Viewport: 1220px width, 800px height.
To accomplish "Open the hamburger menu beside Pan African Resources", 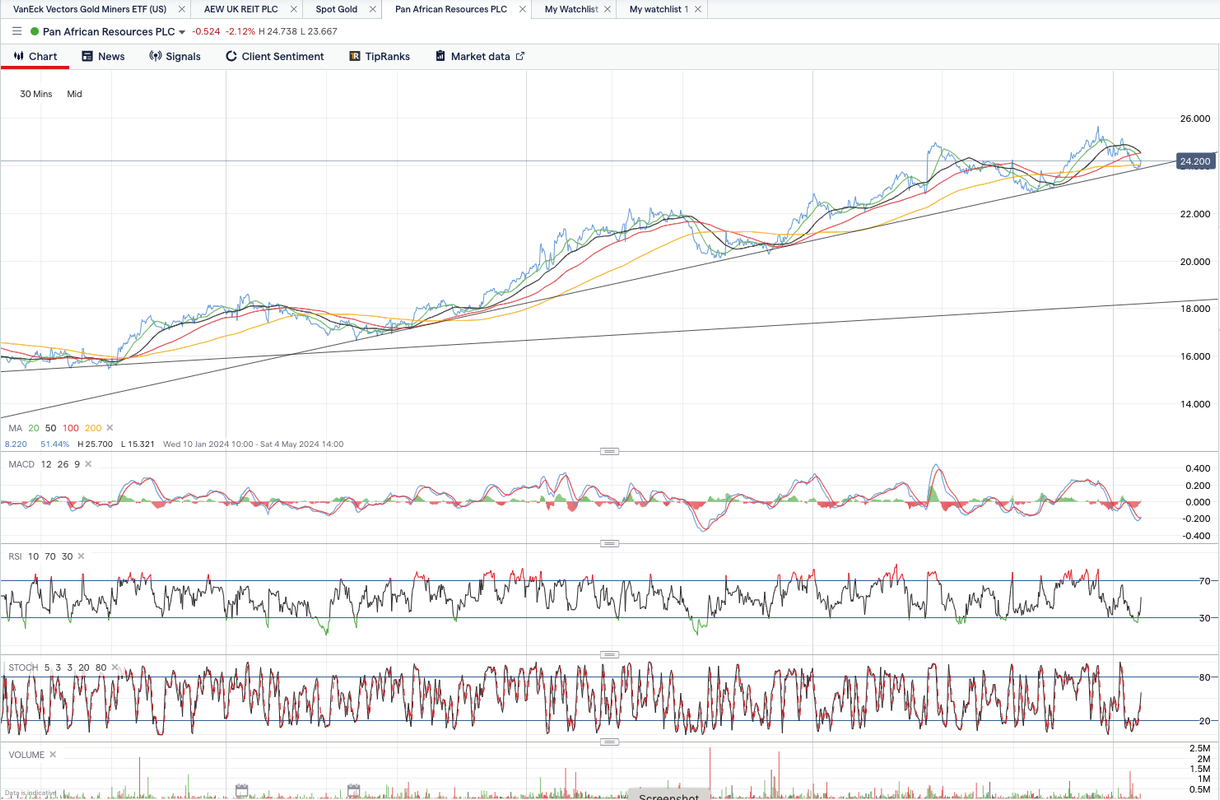I will tap(16, 32).
